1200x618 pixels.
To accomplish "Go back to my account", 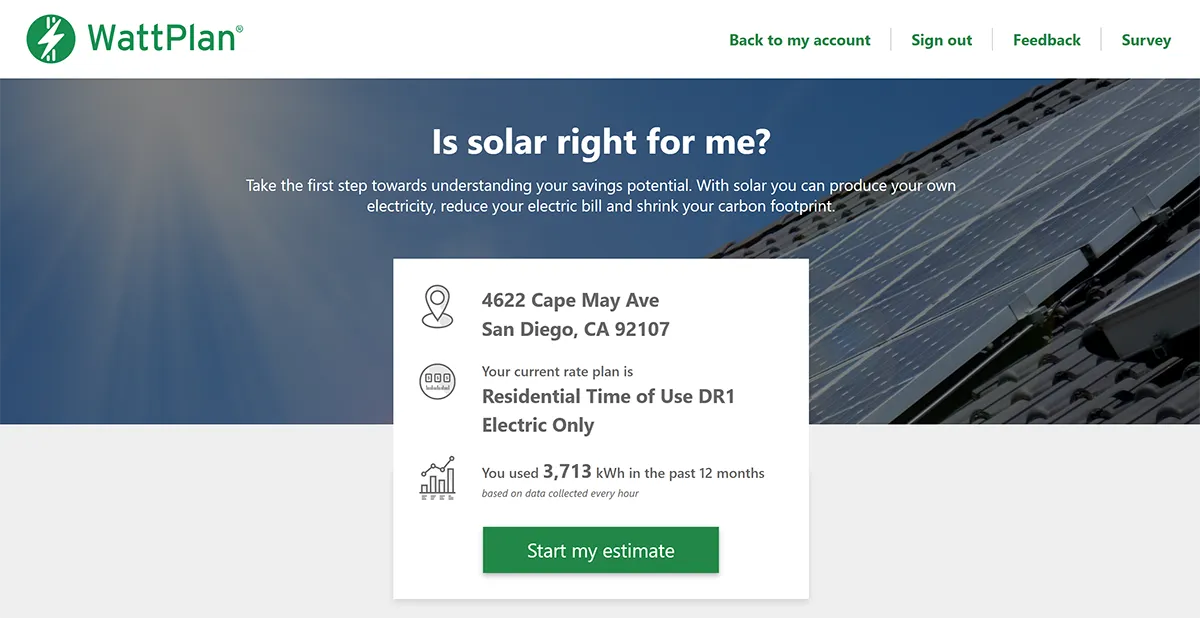I will (799, 40).
